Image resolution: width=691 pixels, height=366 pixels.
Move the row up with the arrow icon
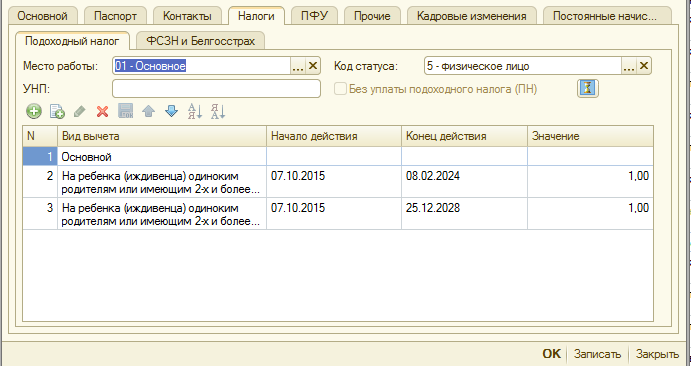(x=149, y=111)
